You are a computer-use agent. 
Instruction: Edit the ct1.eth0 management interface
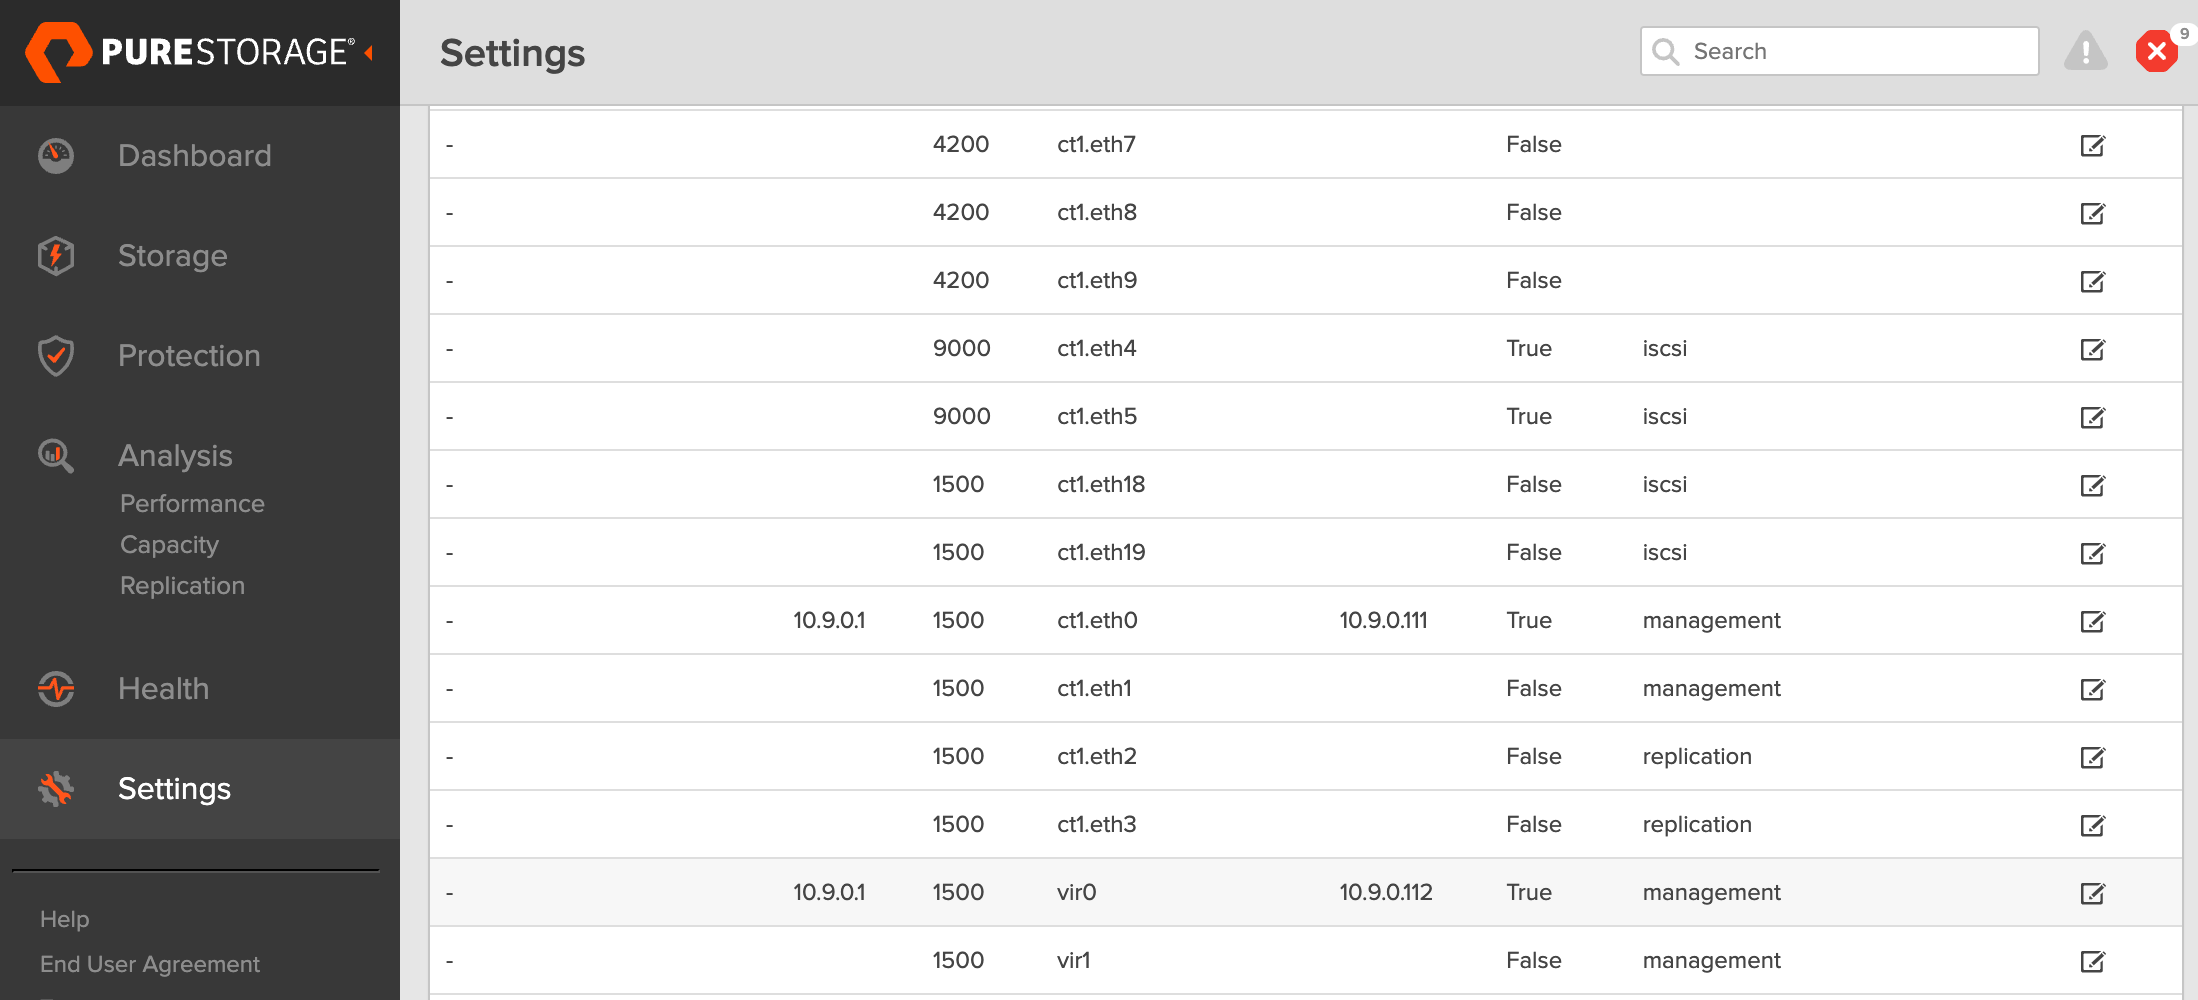coord(2094,620)
